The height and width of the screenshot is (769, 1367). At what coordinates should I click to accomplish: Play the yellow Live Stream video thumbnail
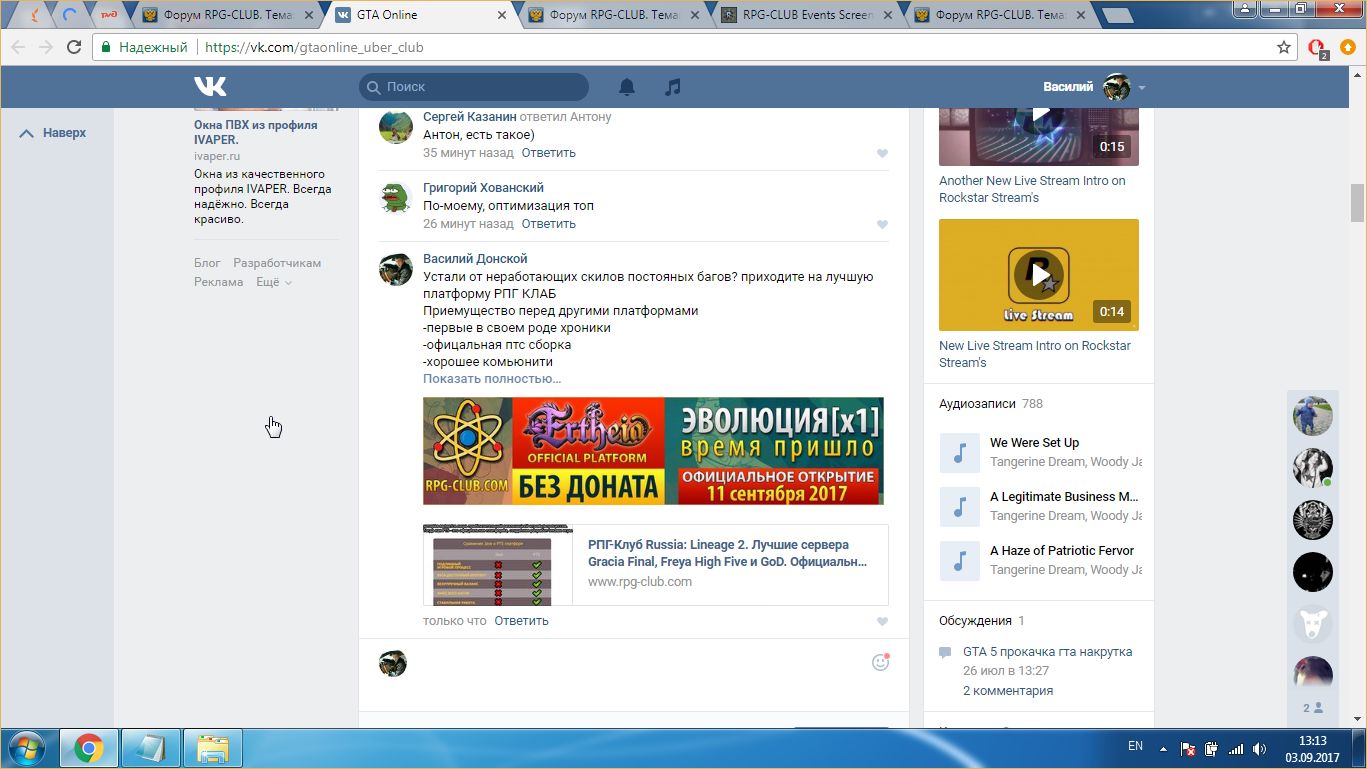pyautogui.click(x=1039, y=275)
